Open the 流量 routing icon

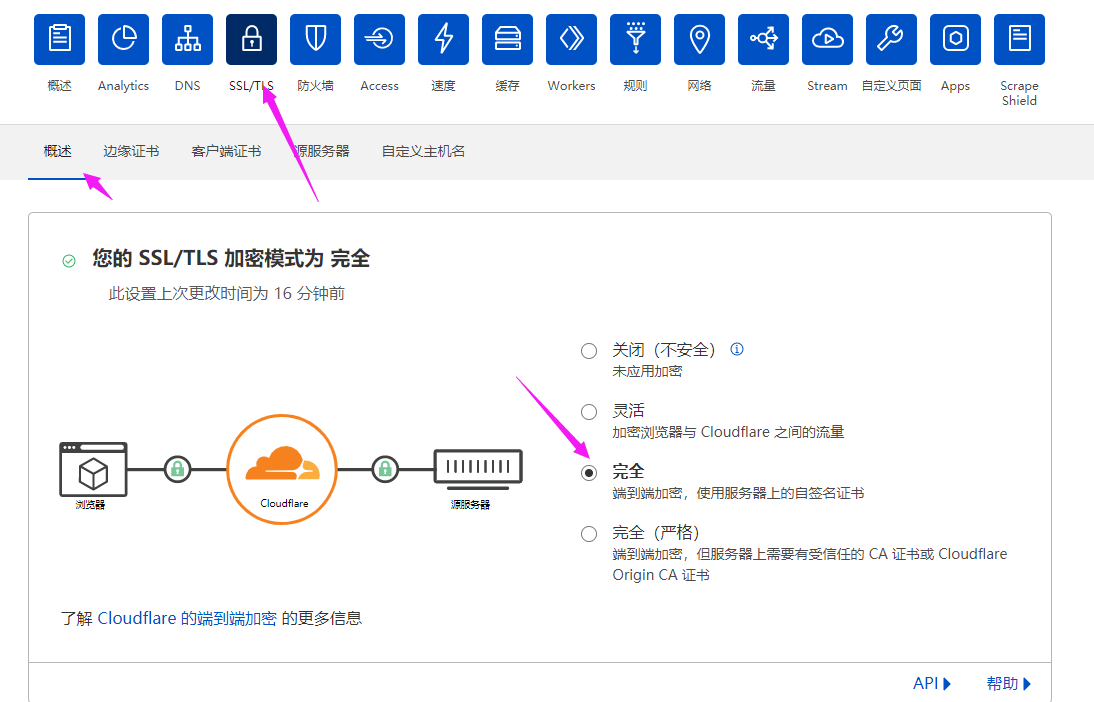[x=763, y=39]
